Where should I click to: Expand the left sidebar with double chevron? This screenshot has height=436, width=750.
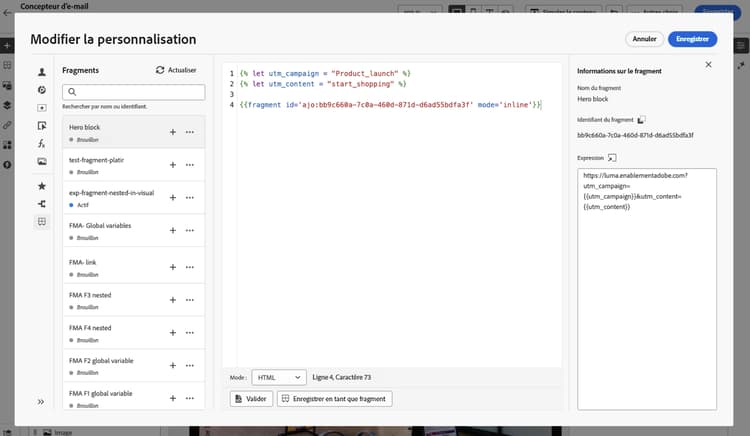41,402
